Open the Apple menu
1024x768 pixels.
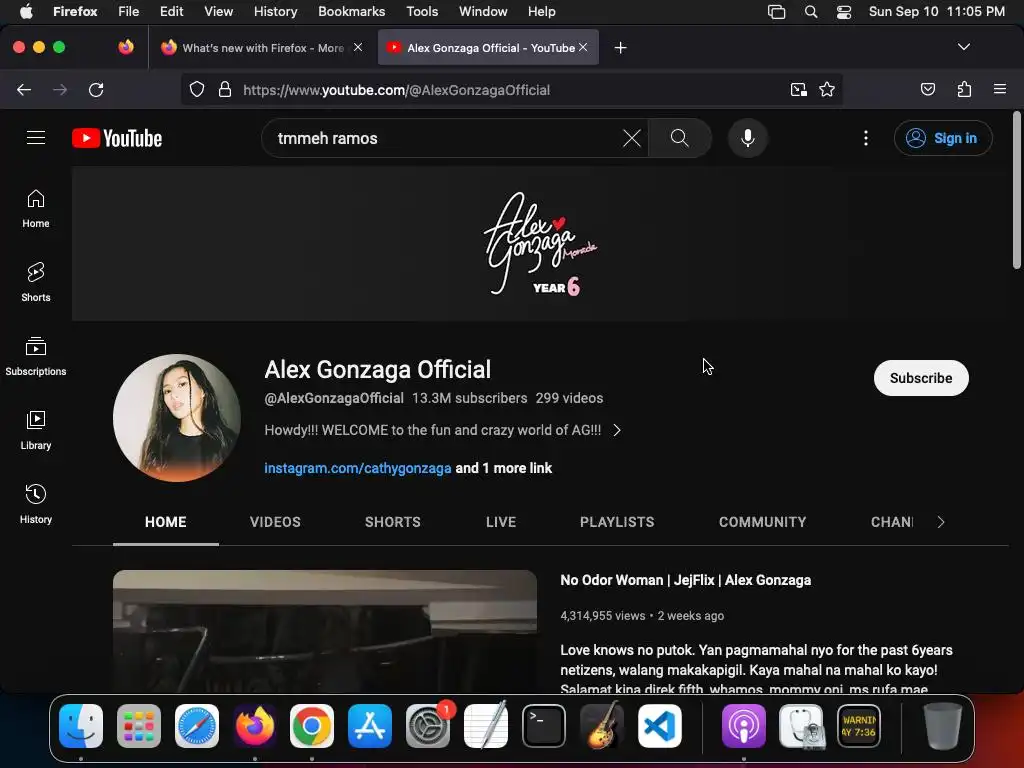[26, 11]
